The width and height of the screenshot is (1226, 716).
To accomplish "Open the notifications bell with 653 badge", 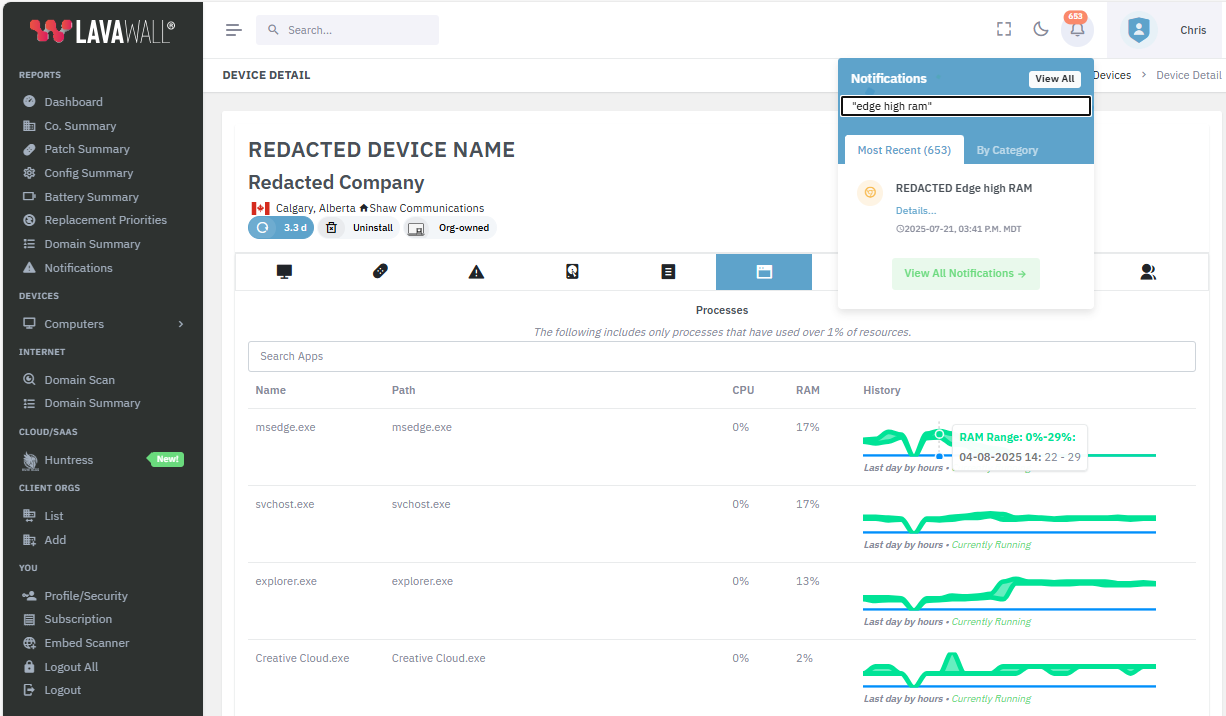I will click(x=1077, y=30).
